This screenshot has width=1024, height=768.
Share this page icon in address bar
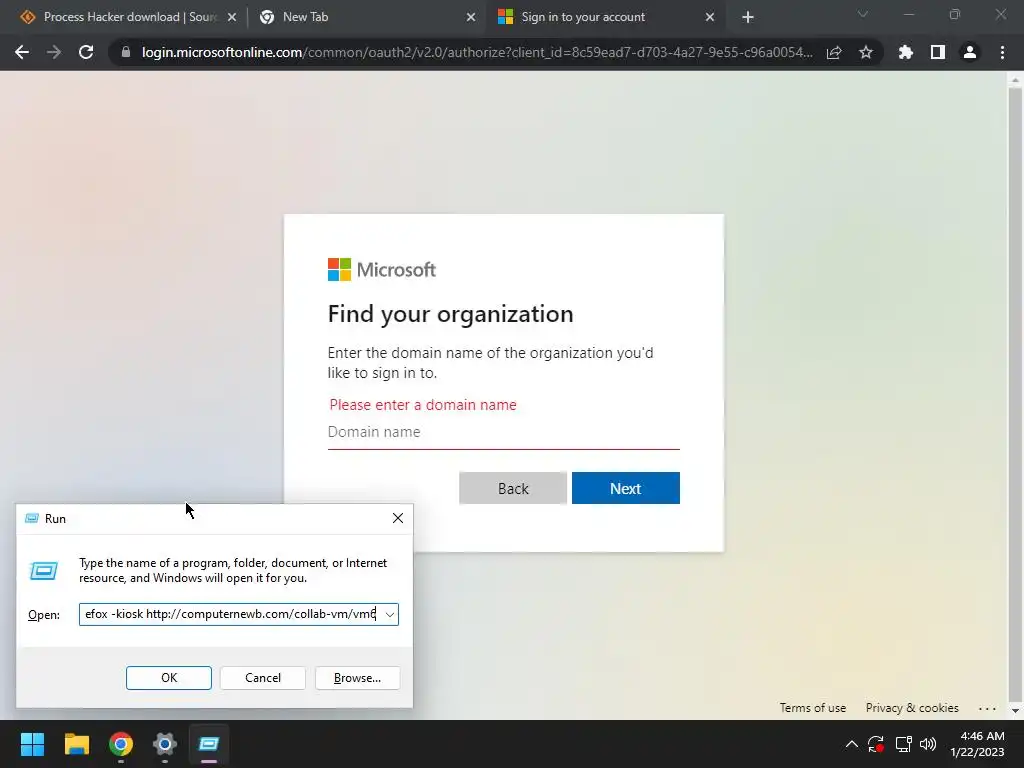(x=834, y=52)
